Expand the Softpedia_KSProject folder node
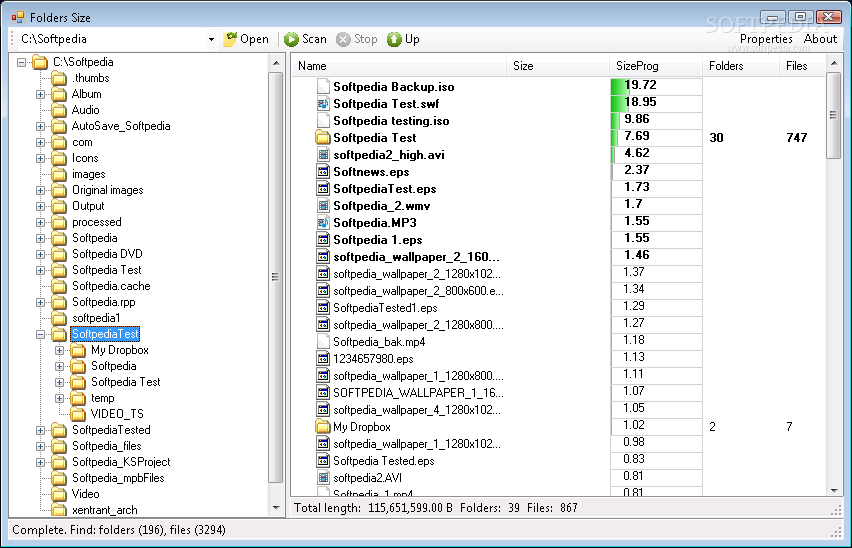The height and width of the screenshot is (548, 852). click(x=41, y=462)
